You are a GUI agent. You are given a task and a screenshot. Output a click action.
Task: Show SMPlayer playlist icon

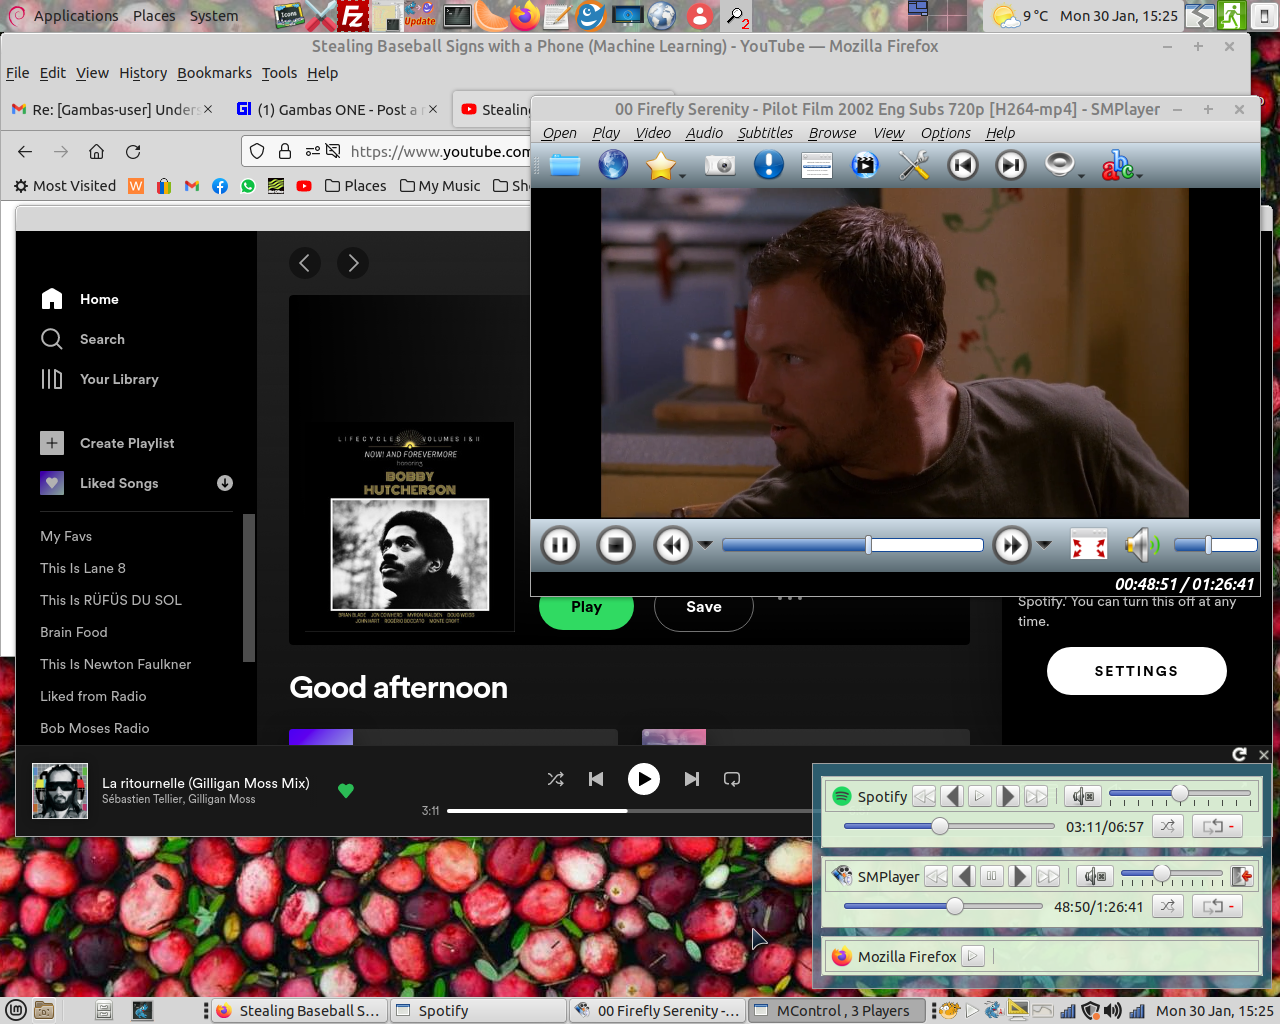click(x=816, y=165)
